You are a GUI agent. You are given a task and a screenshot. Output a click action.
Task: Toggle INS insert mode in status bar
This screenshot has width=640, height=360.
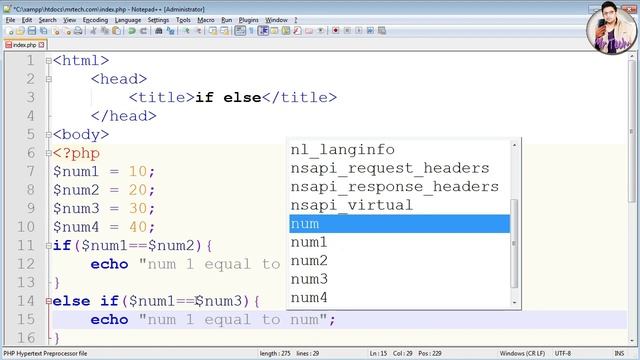pyautogui.click(x=619, y=353)
